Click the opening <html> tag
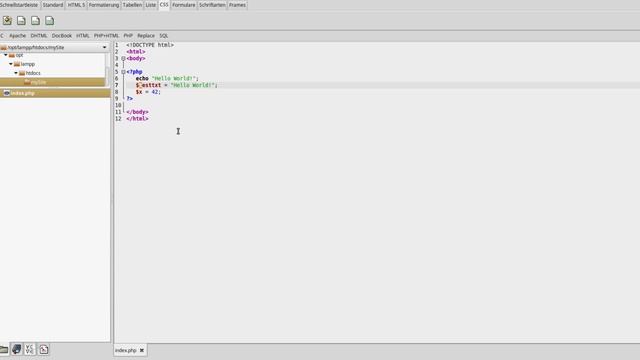This screenshot has height=360, width=640. pos(136,52)
